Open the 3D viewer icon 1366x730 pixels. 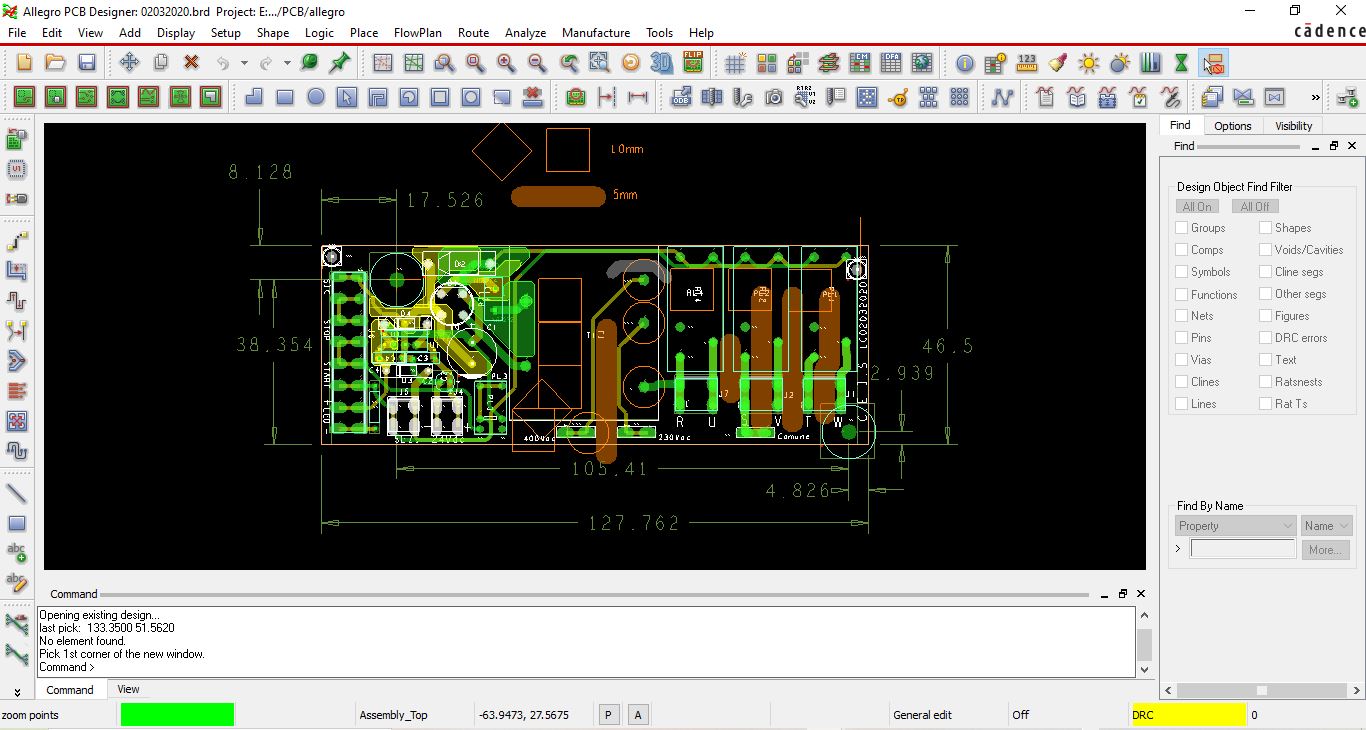[x=661, y=63]
